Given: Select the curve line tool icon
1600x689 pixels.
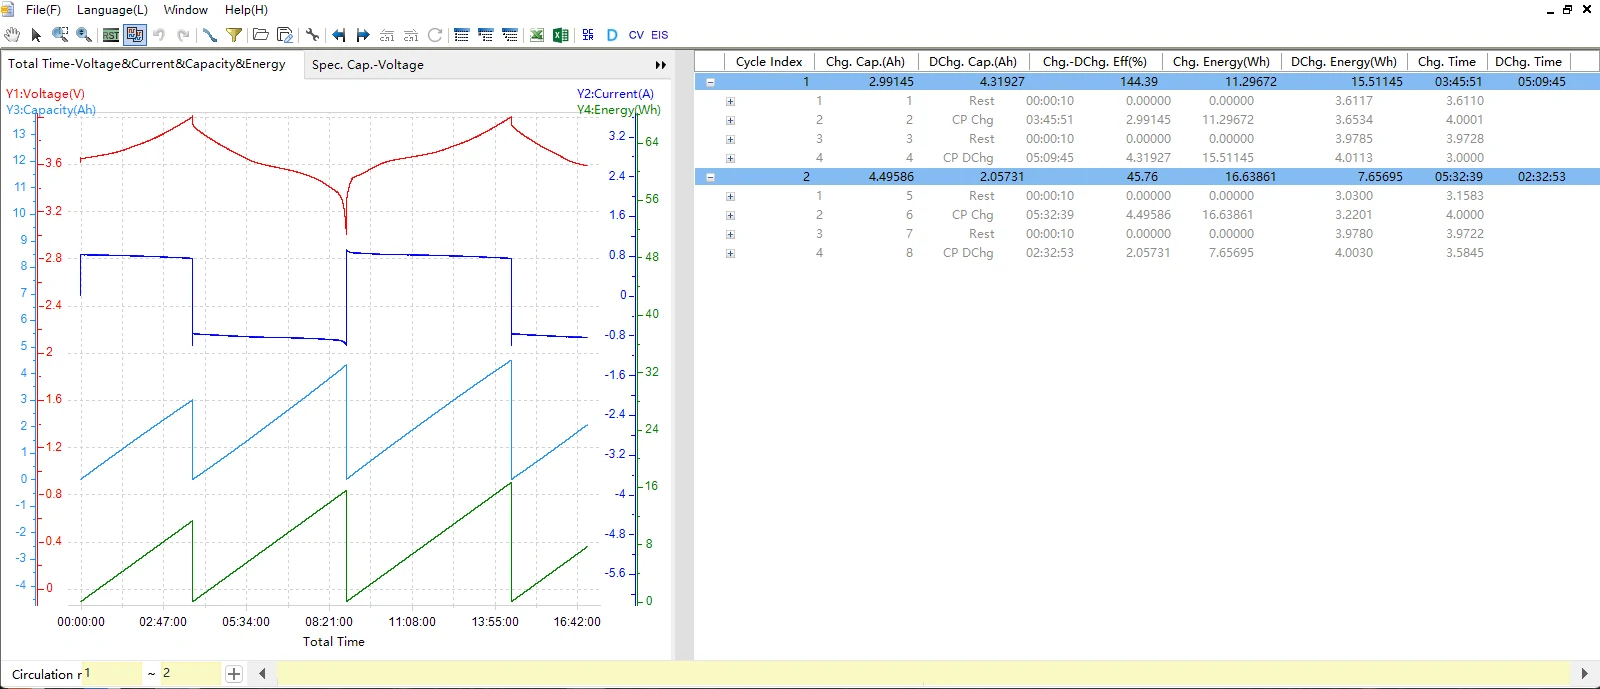Looking at the screenshot, I should click(210, 35).
